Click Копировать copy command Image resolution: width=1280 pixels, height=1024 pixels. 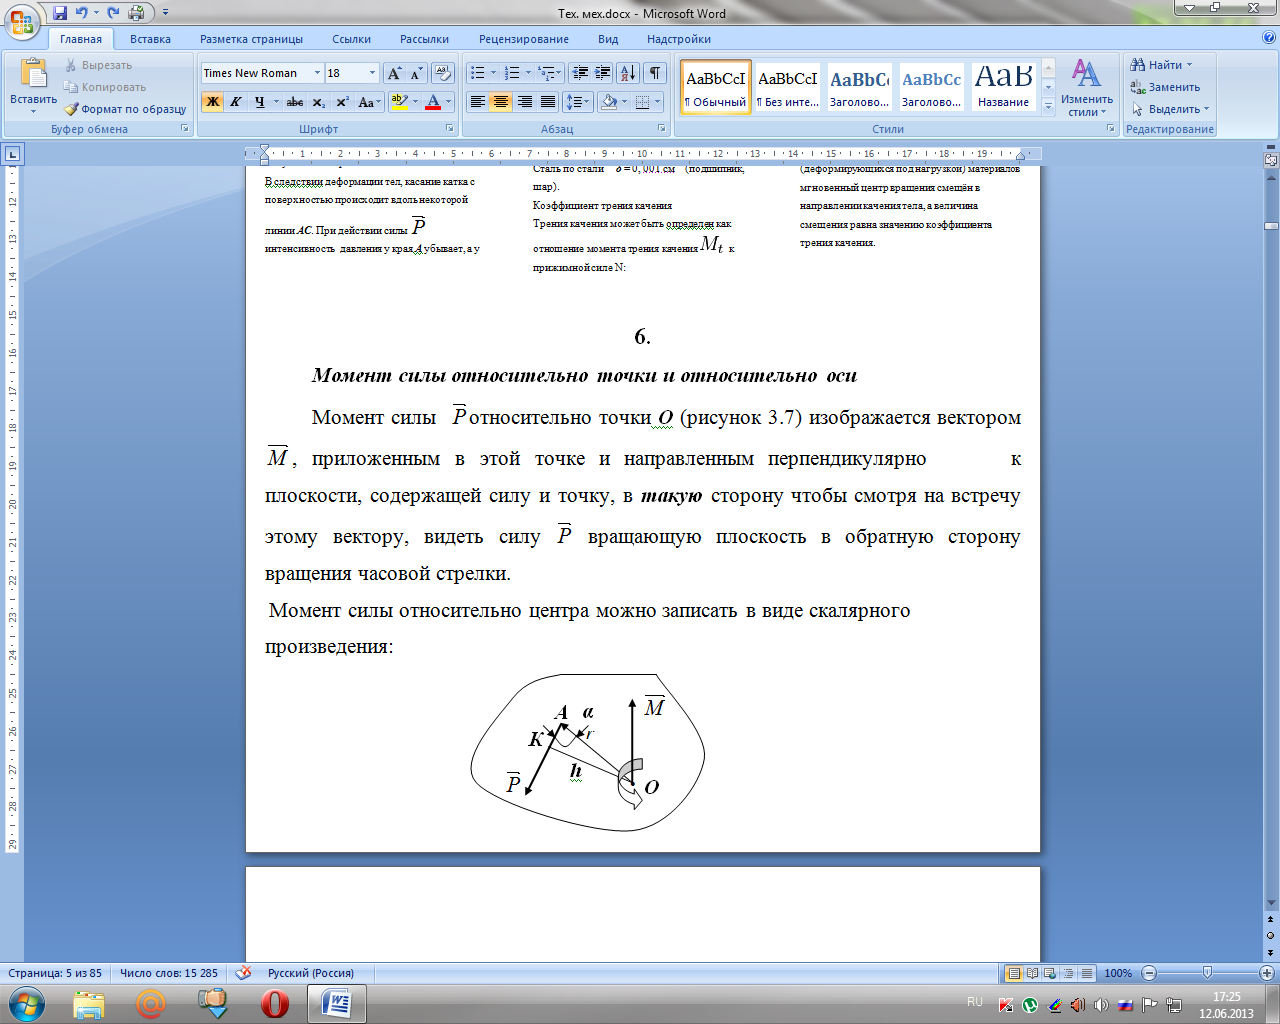pyautogui.click(x=105, y=87)
